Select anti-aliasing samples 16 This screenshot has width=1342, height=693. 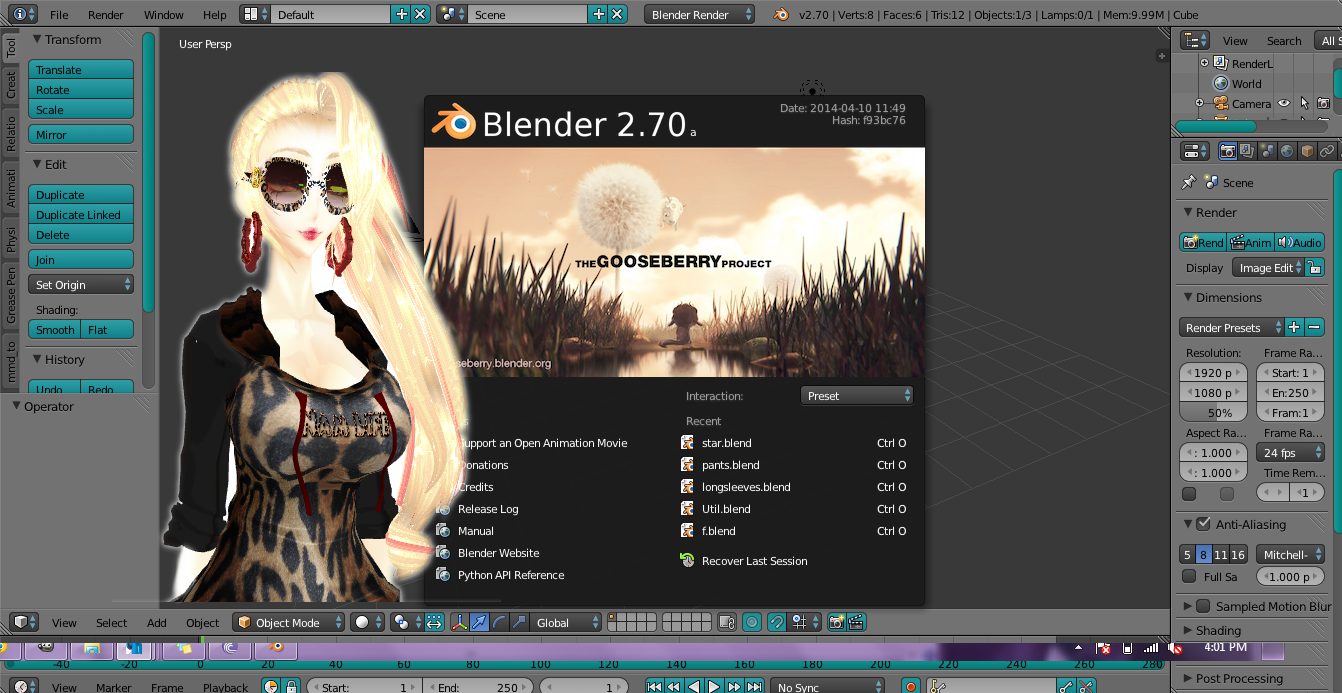1238,554
